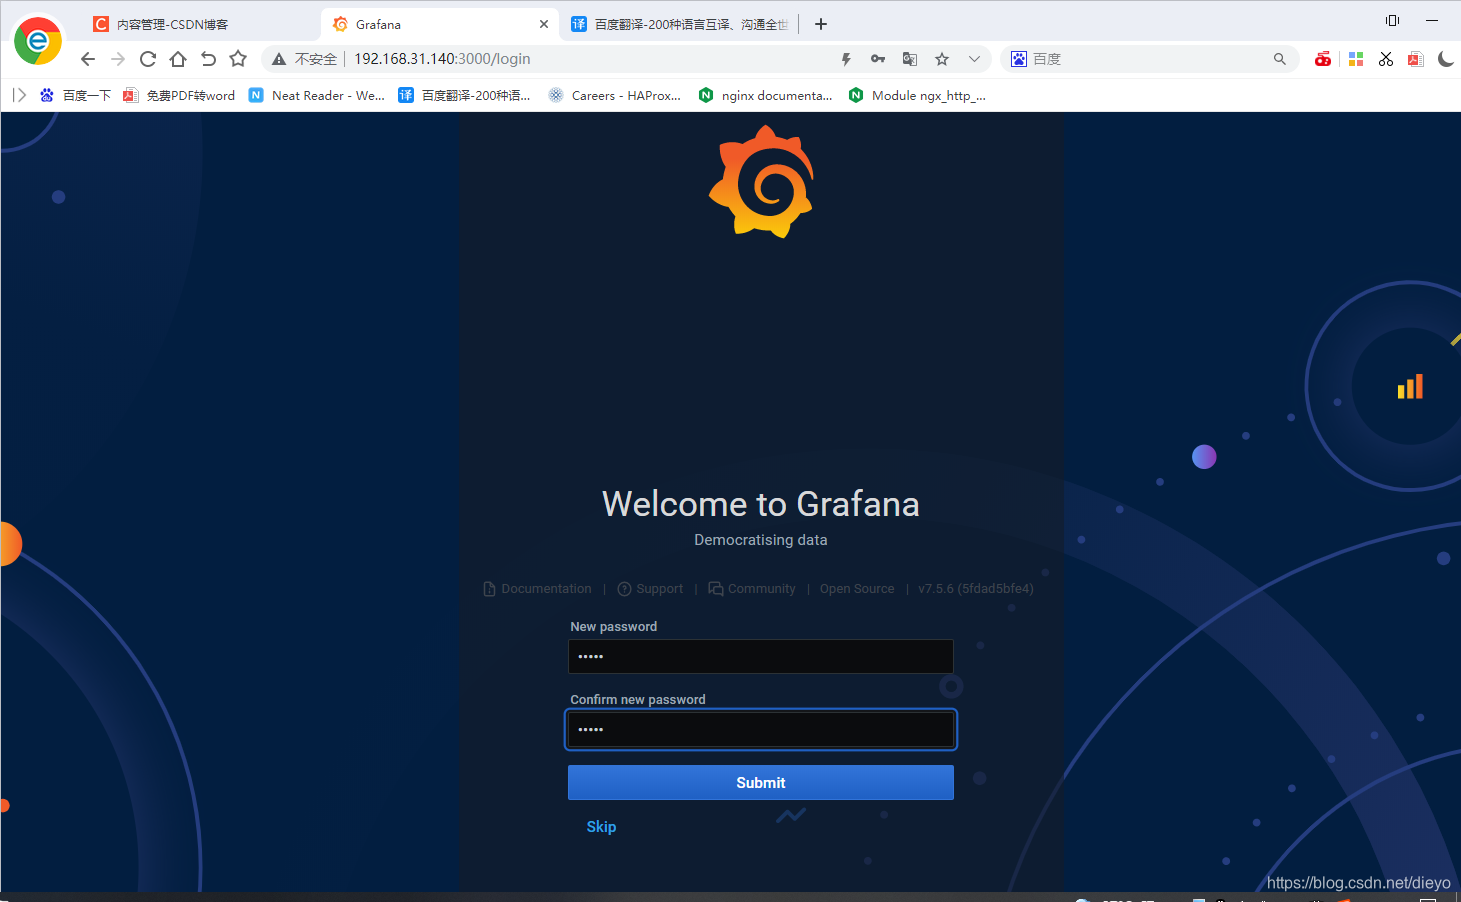This screenshot has width=1461, height=902.
Task: Click the browser logo profile icon
Action: point(38,41)
